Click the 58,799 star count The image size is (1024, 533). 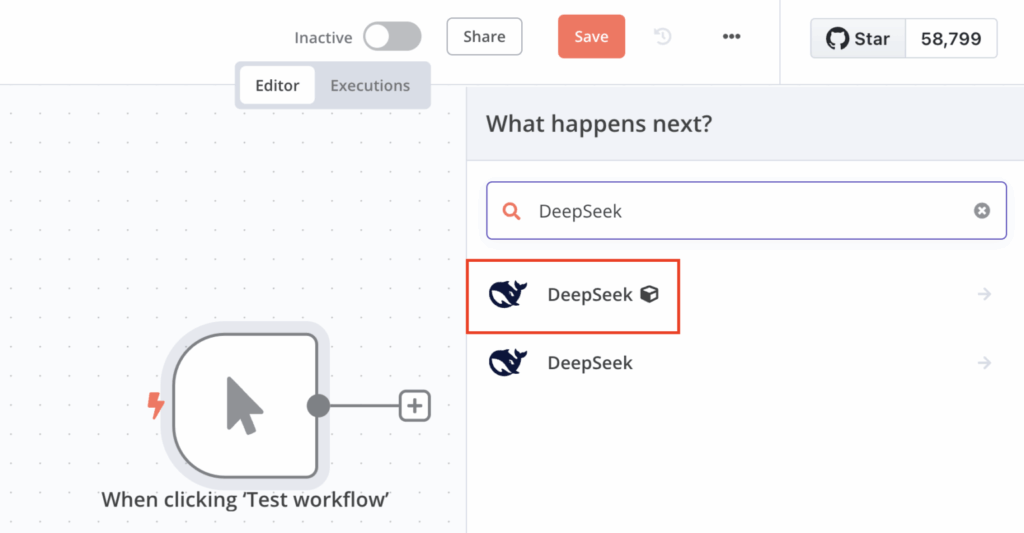click(x=951, y=39)
